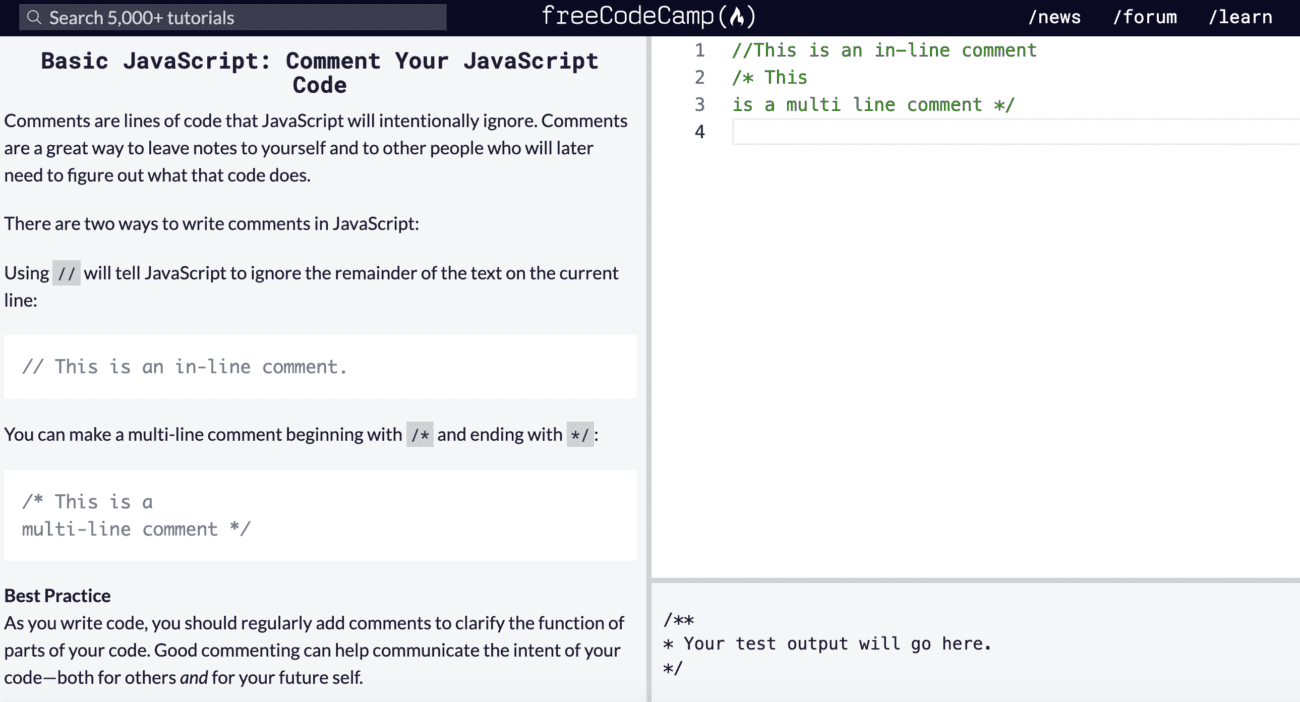Click the search magnifier icon
The image size is (1300, 702).
32,17
